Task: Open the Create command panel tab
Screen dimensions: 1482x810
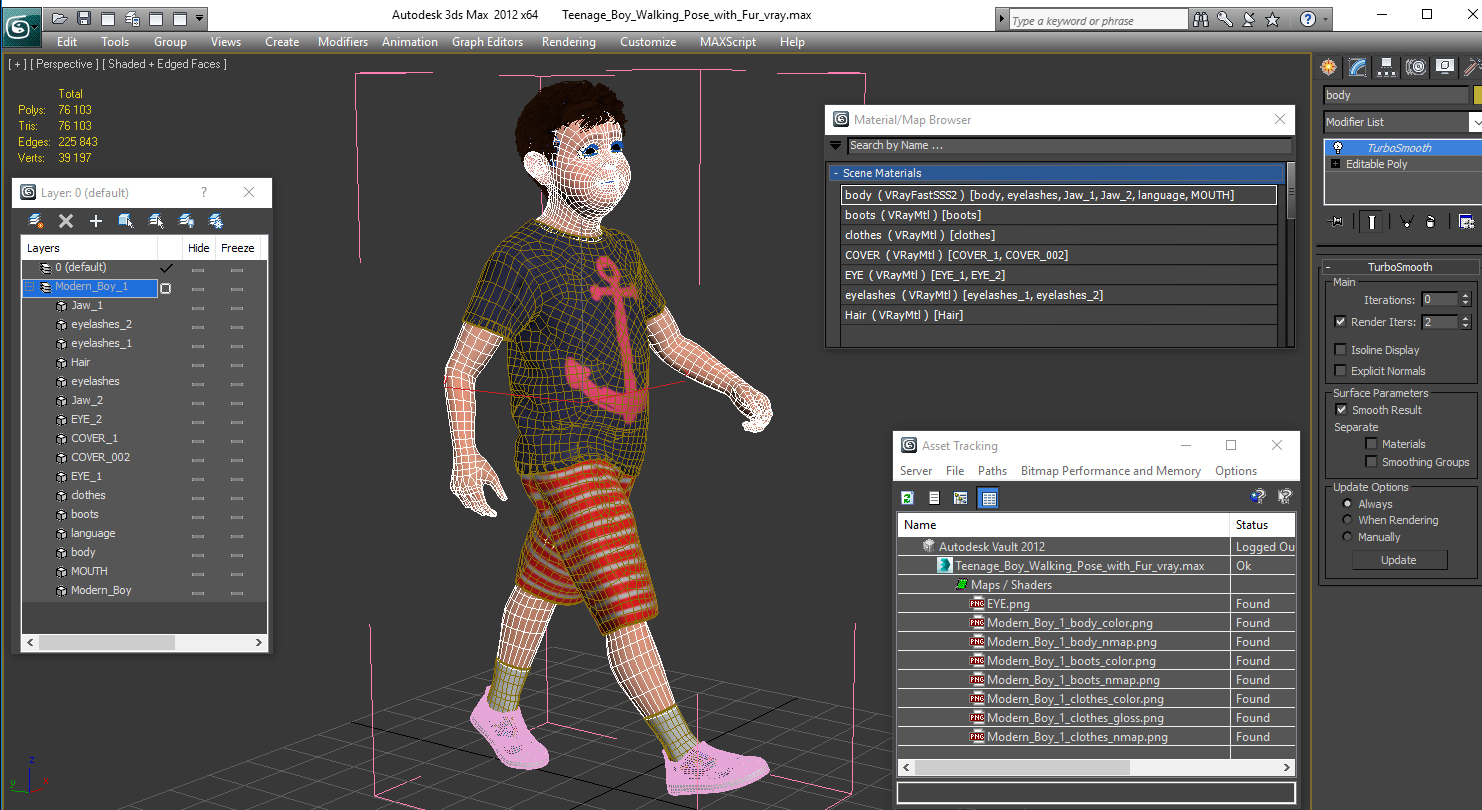Action: pyautogui.click(x=1328, y=67)
